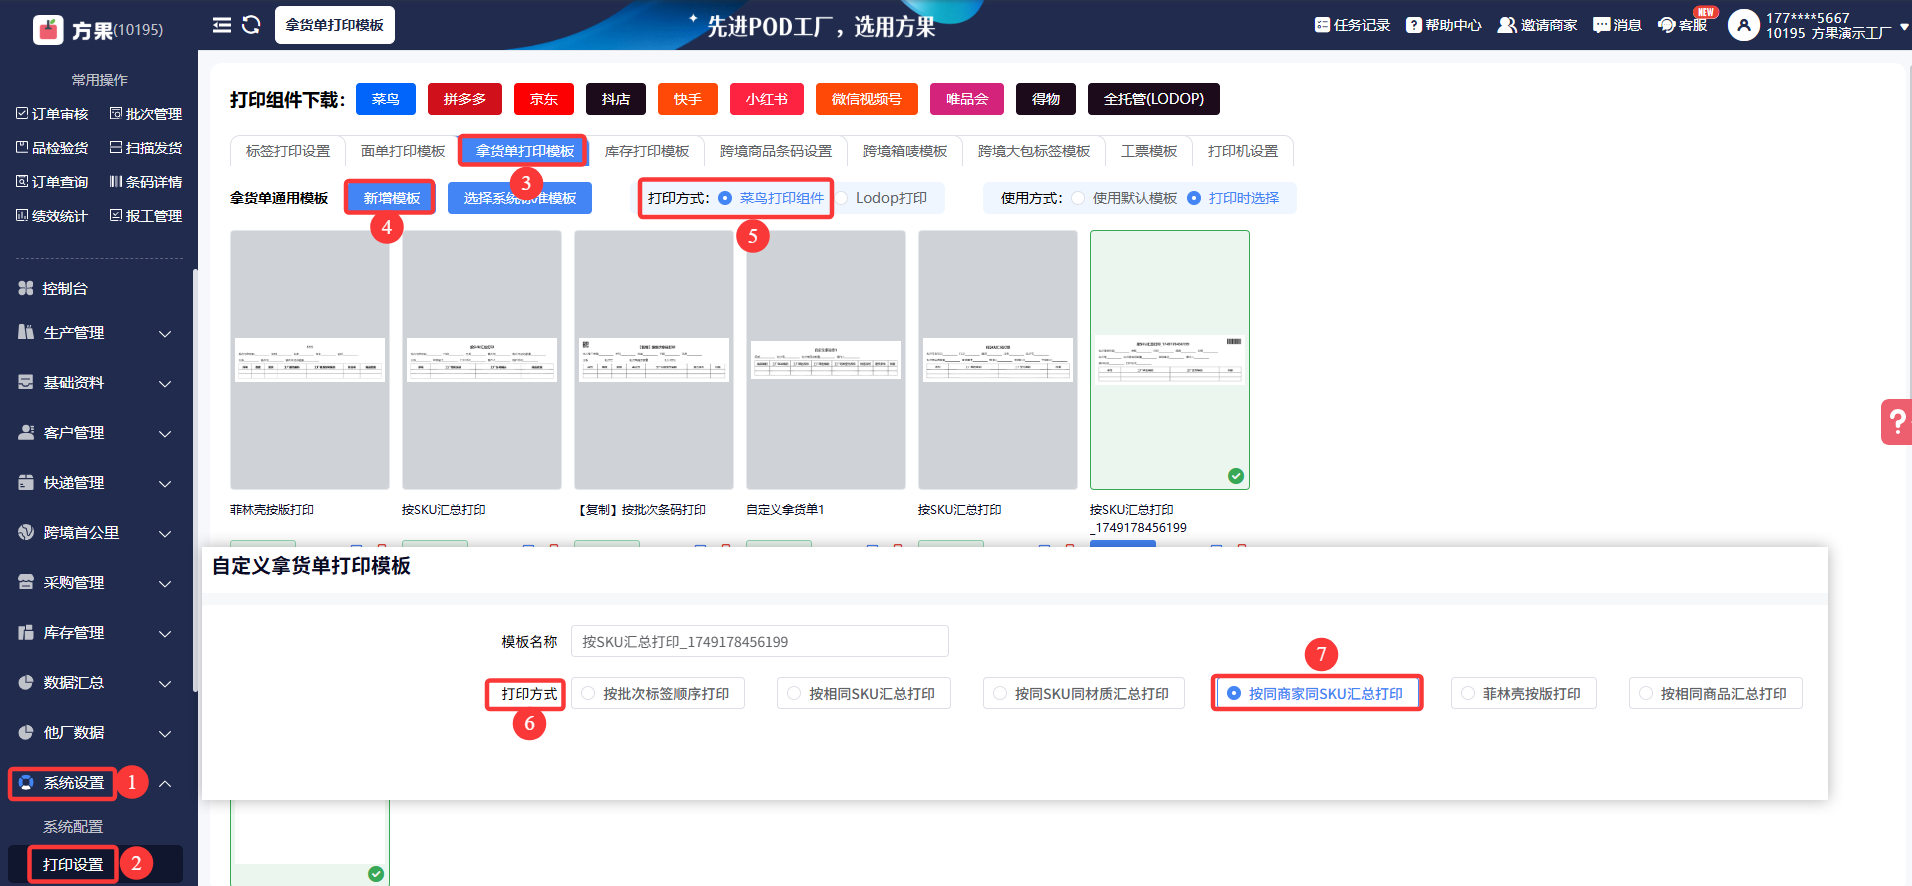Open 条码详情 shortcut

pyautogui.click(x=146, y=182)
